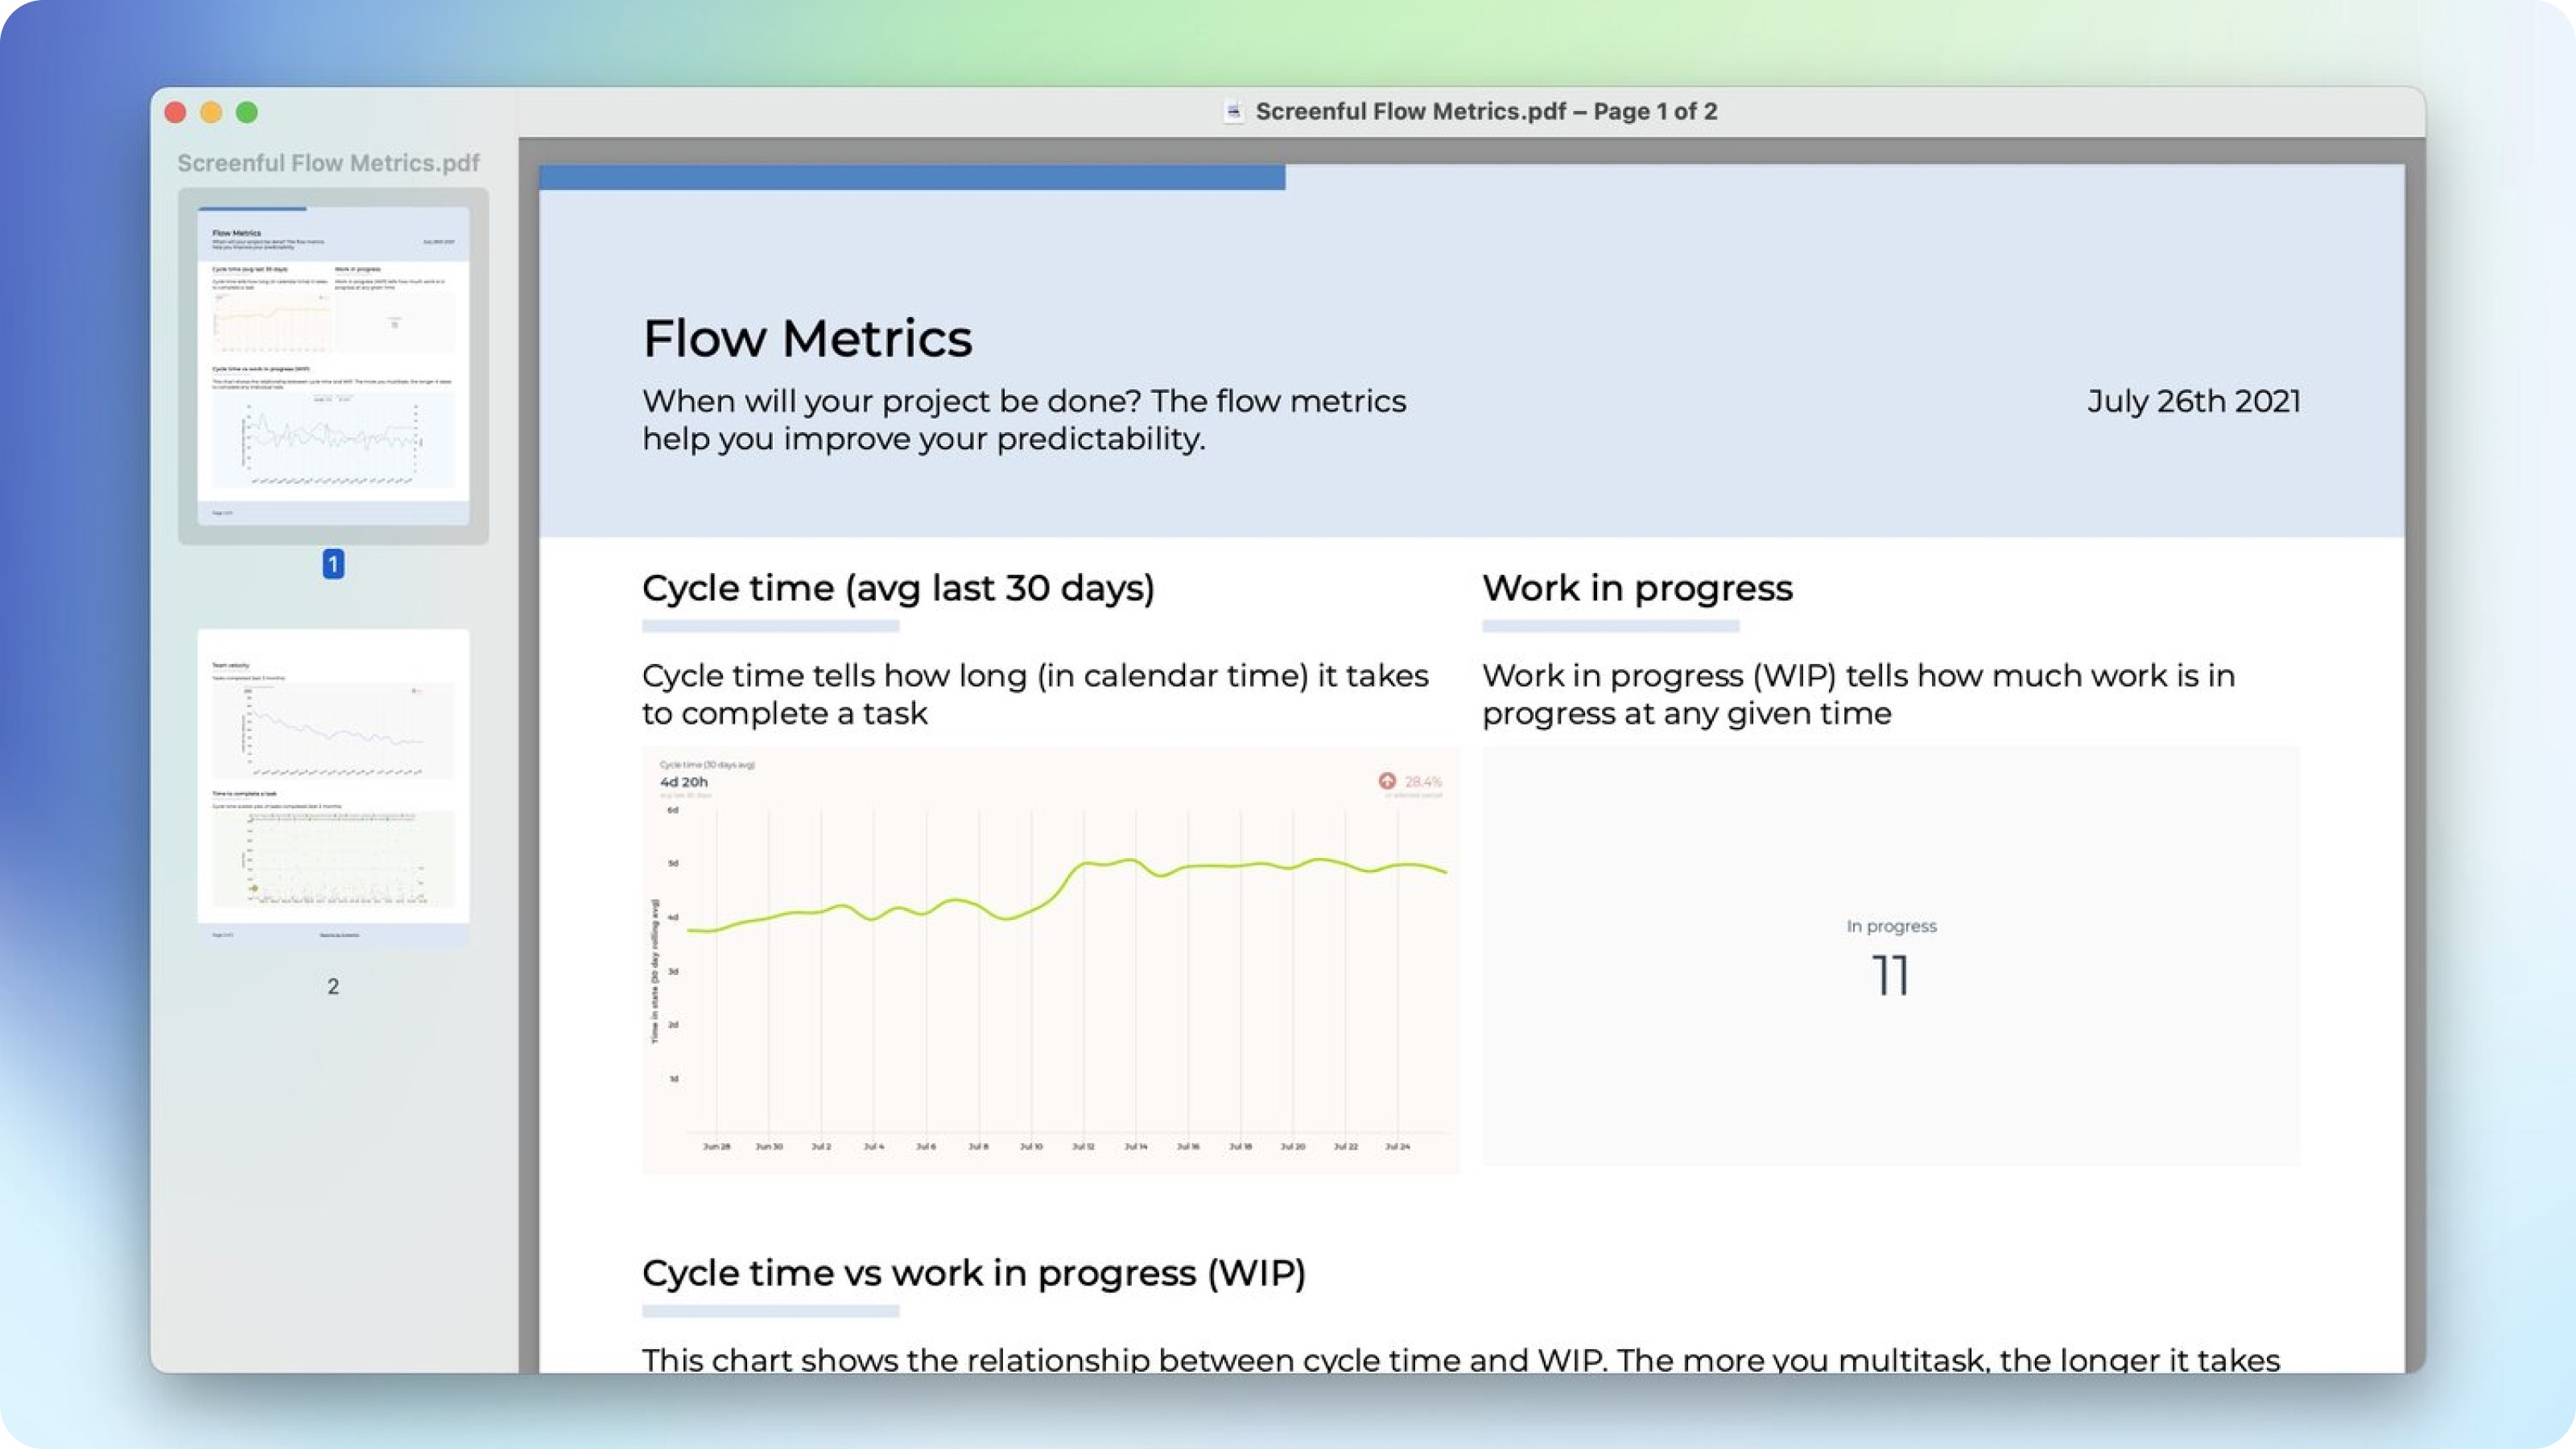Click the date July 26th 2021
This screenshot has width=2576, height=1449.
[x=2193, y=401]
